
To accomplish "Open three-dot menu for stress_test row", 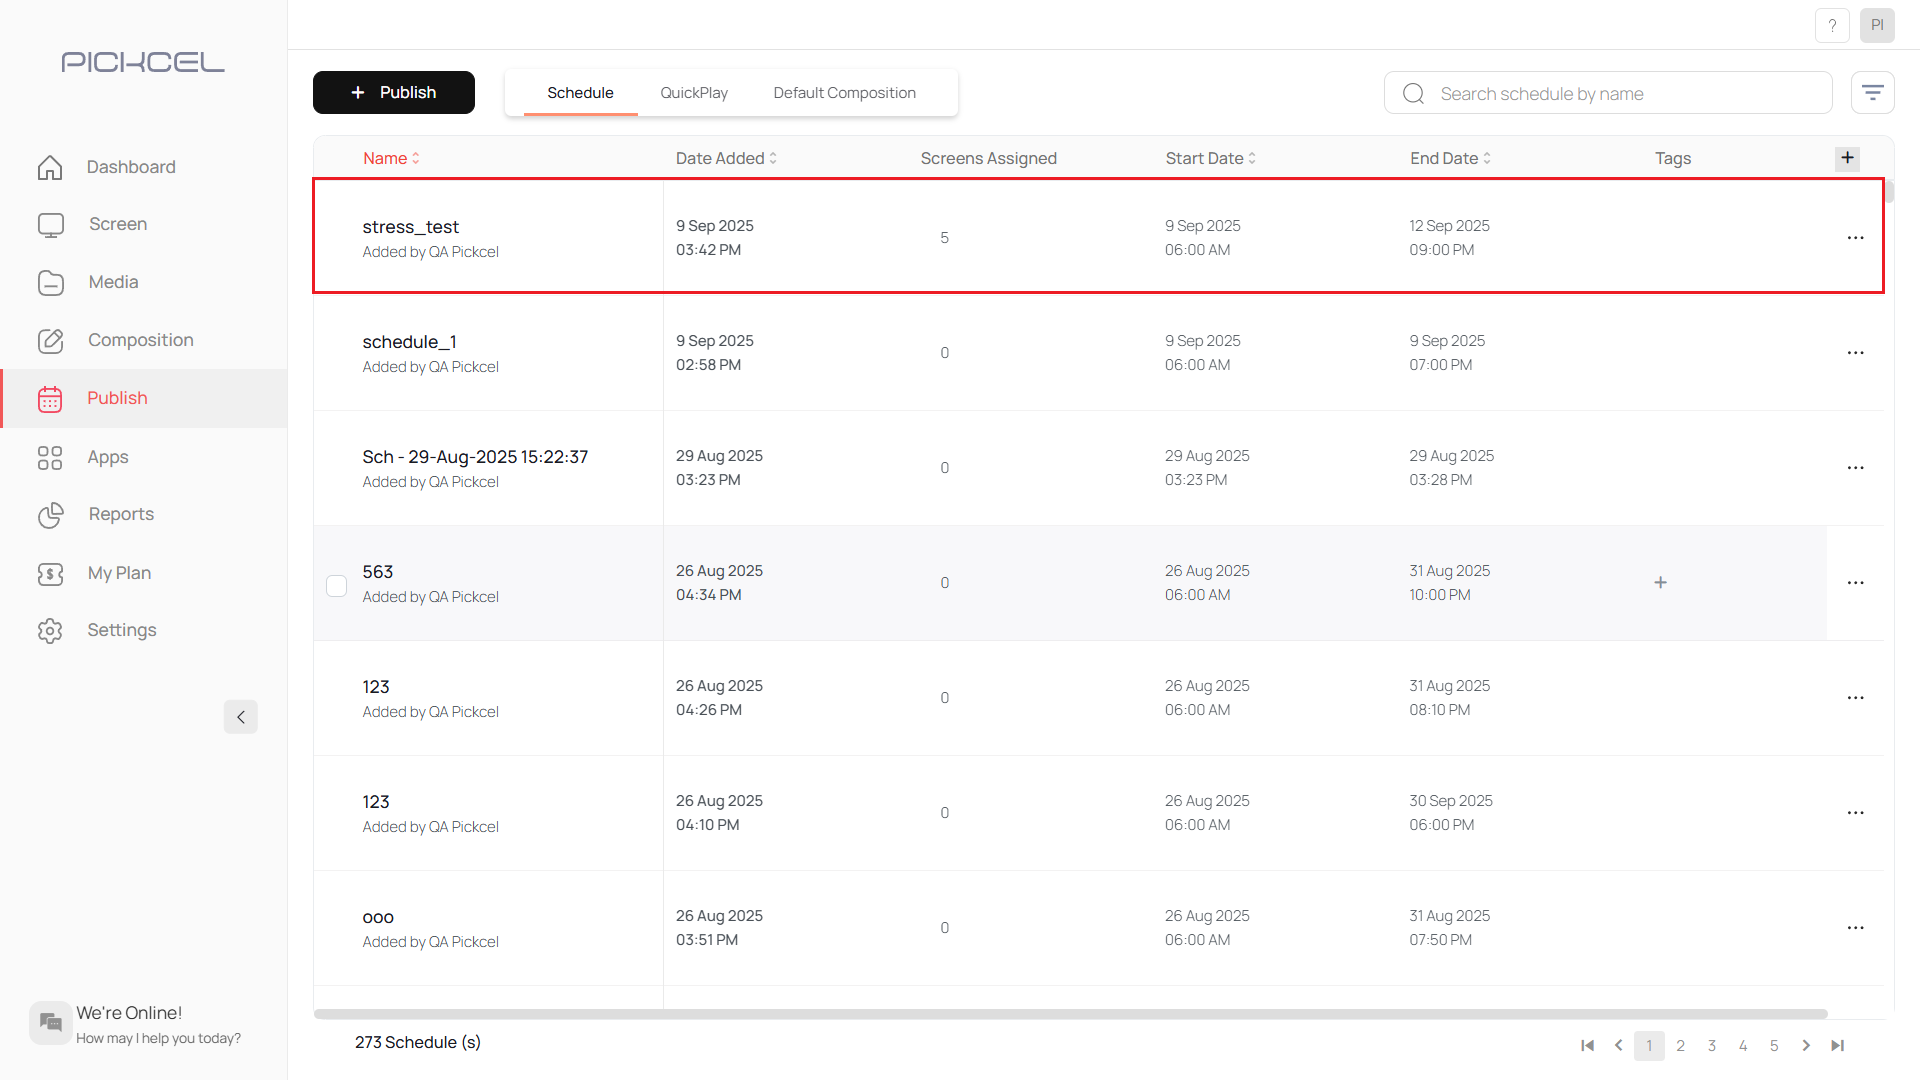I will pos(1855,238).
